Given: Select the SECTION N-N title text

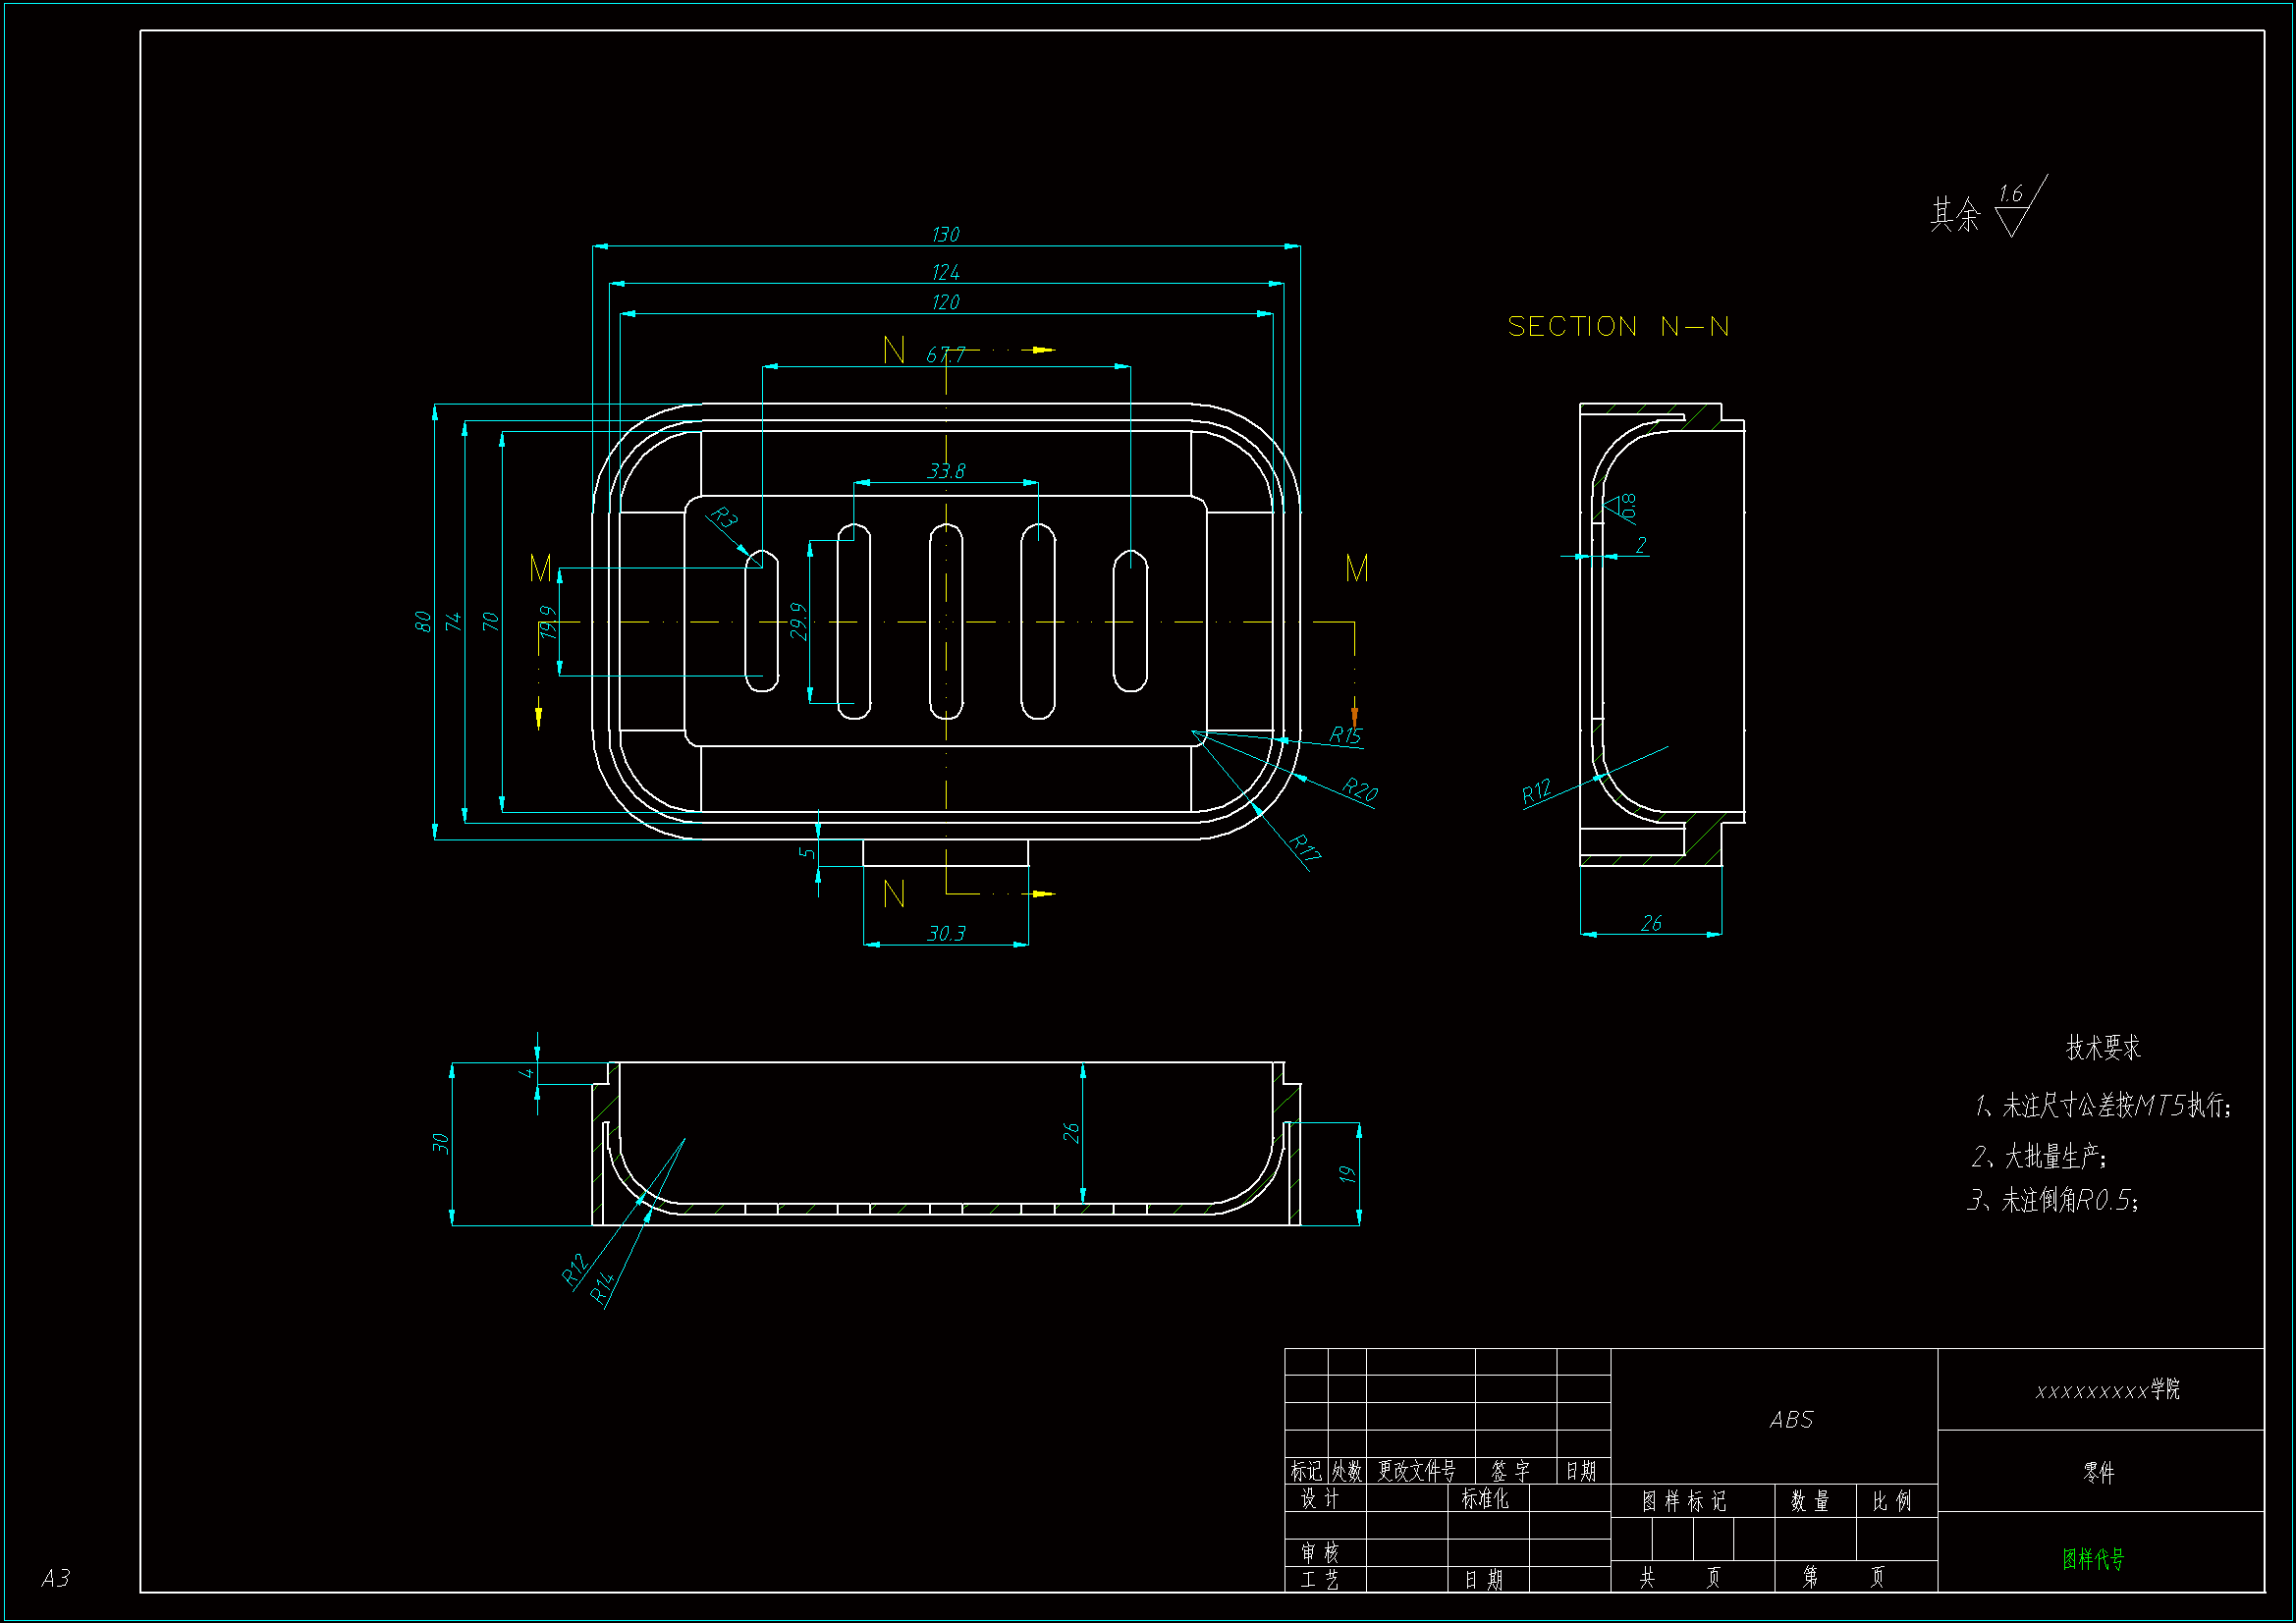Looking at the screenshot, I should point(1618,327).
